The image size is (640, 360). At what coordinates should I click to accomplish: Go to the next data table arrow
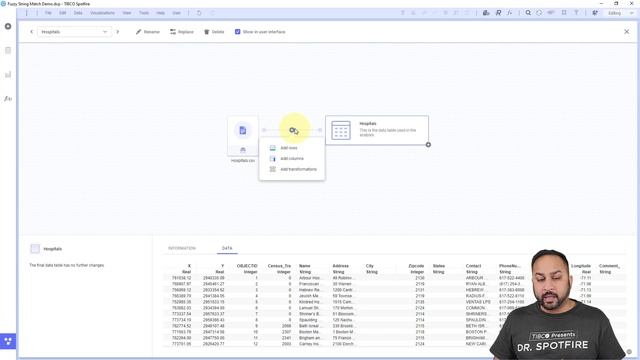[x=118, y=32]
